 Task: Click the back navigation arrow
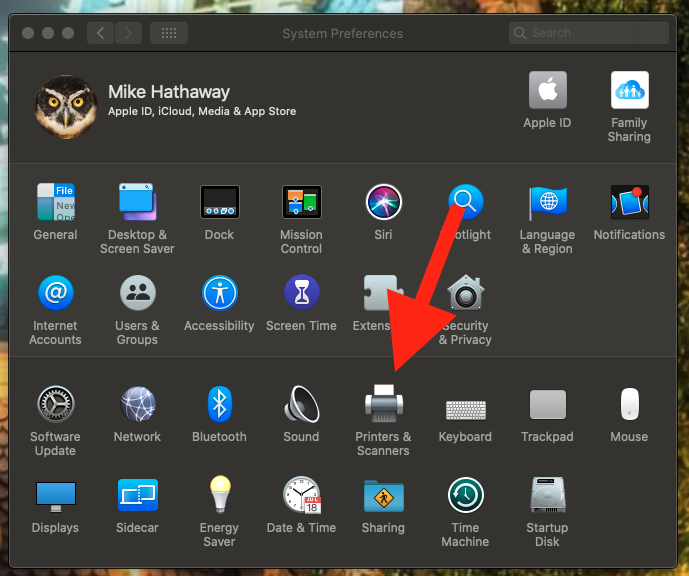100,33
